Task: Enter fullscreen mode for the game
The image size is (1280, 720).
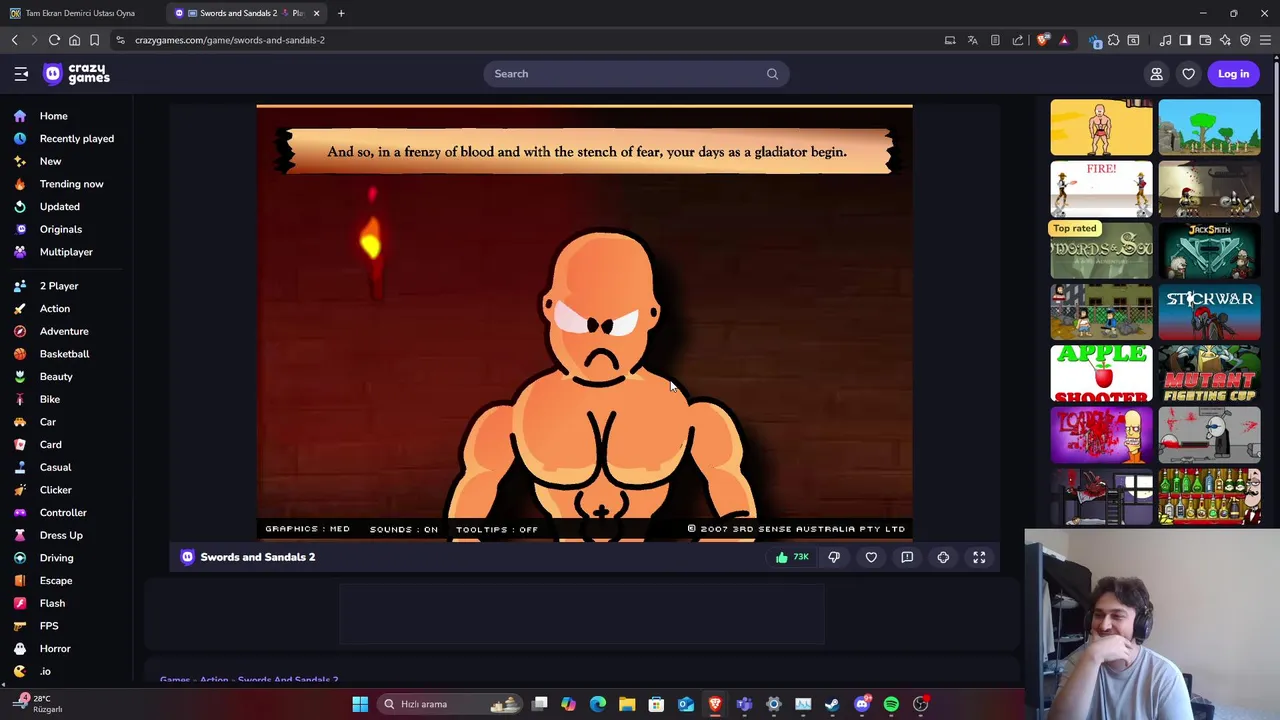Action: [979, 557]
